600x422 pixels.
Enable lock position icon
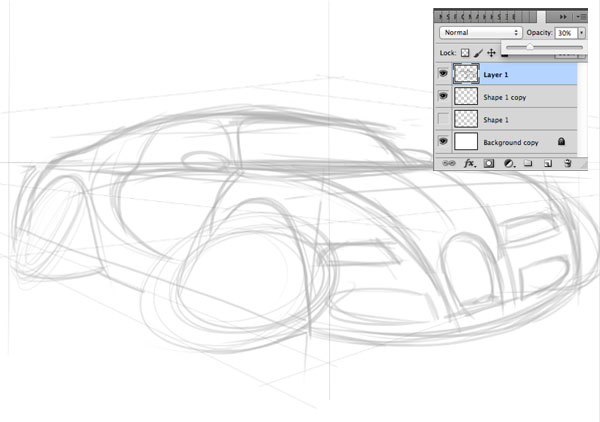[x=491, y=53]
